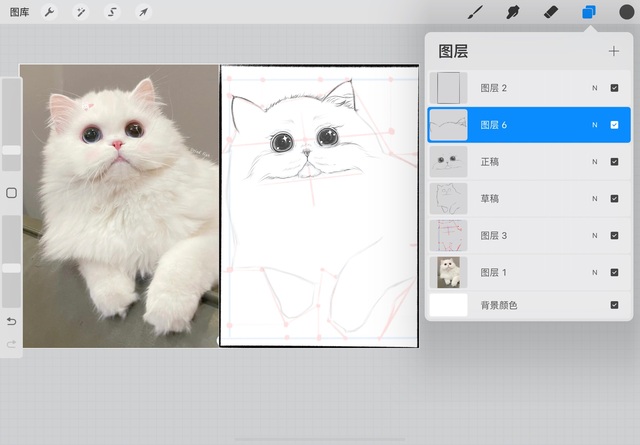Select the Transform arrow tool
This screenshot has width=640, height=445.
pos(143,12)
